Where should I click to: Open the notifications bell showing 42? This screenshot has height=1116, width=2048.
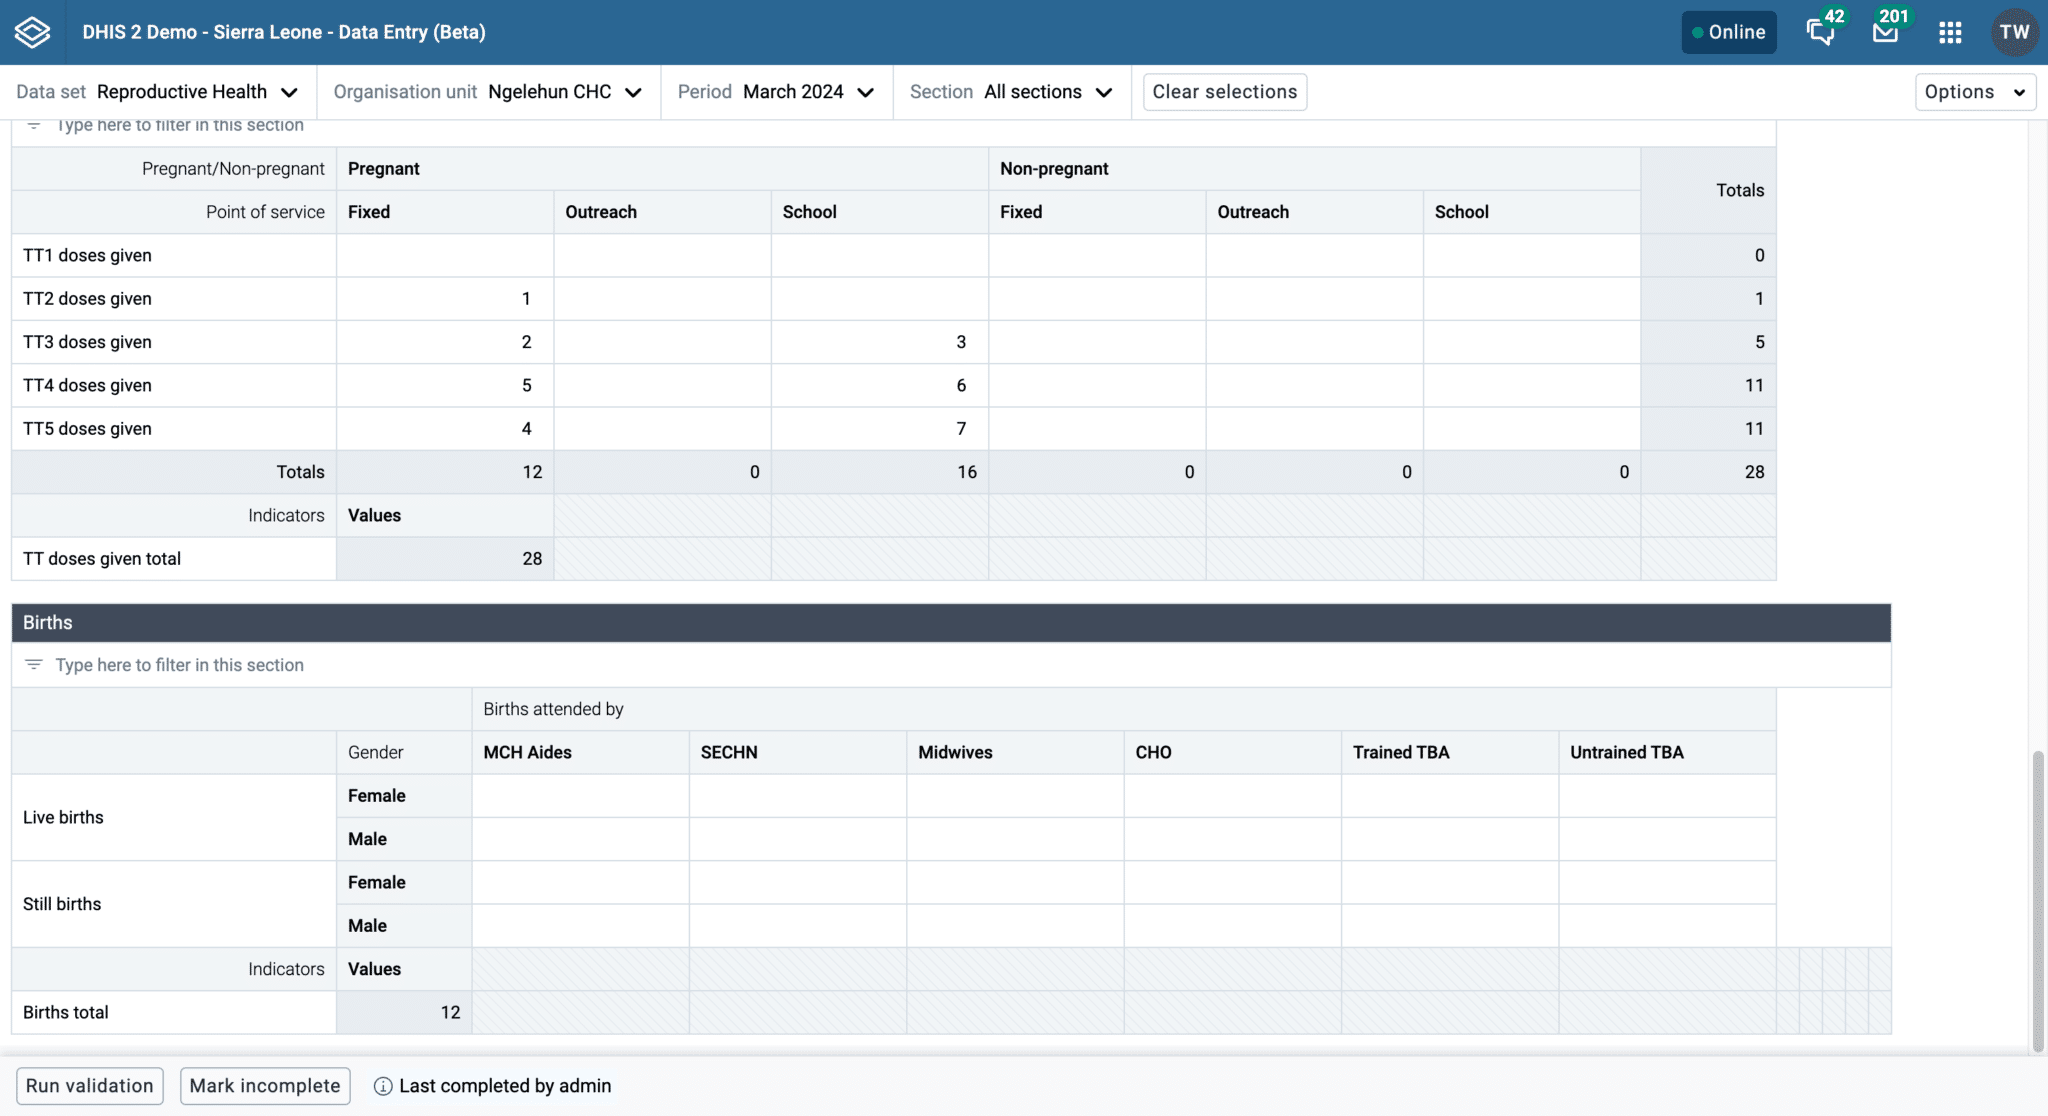(1820, 32)
